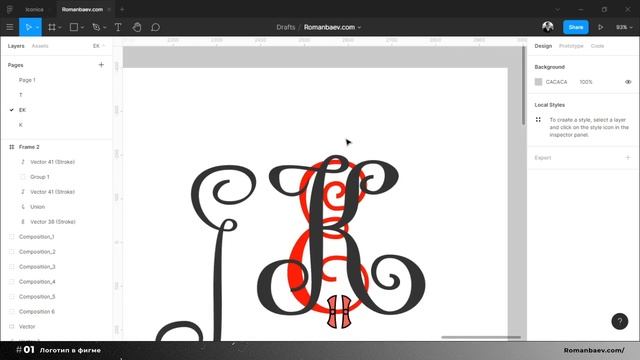Select the Move tool arrow
Image resolution: width=640 pixels, height=360 pixels.
pos(28,27)
